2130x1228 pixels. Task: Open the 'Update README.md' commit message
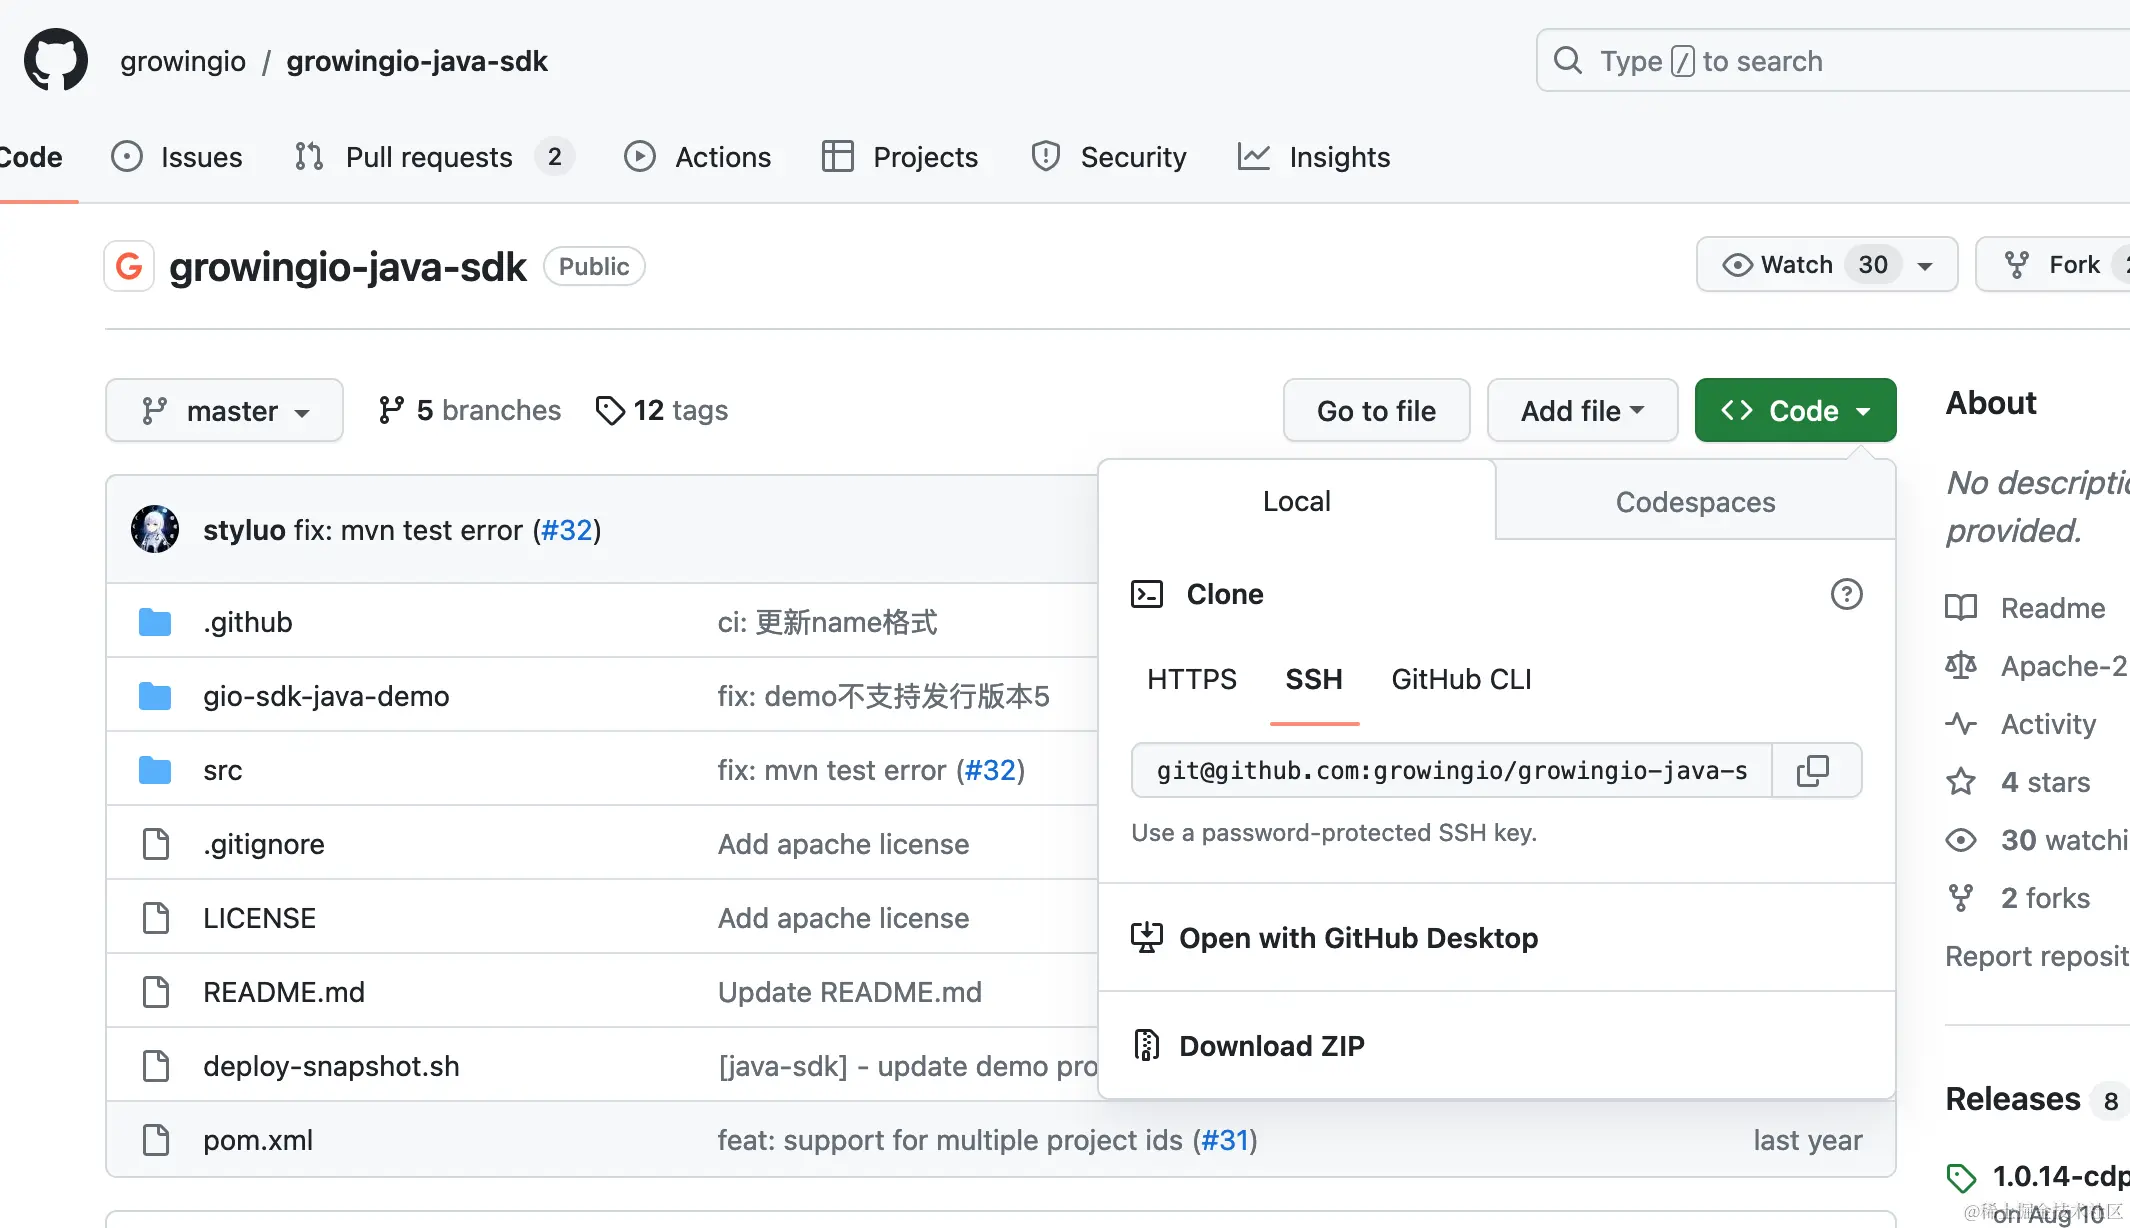(x=850, y=992)
